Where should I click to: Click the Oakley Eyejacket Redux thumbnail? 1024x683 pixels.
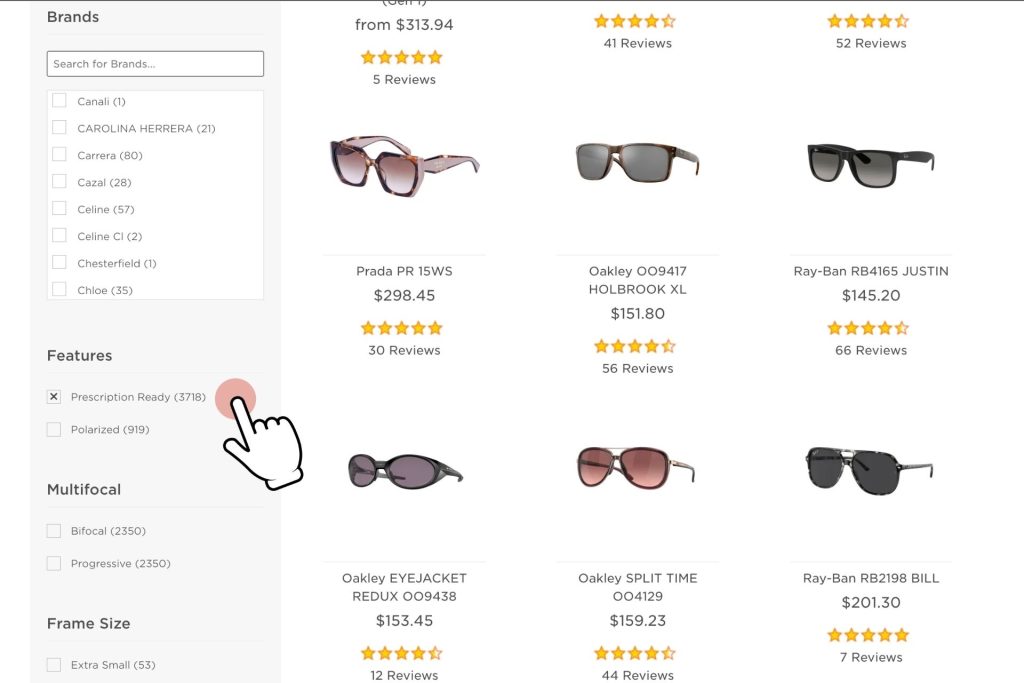(x=404, y=469)
